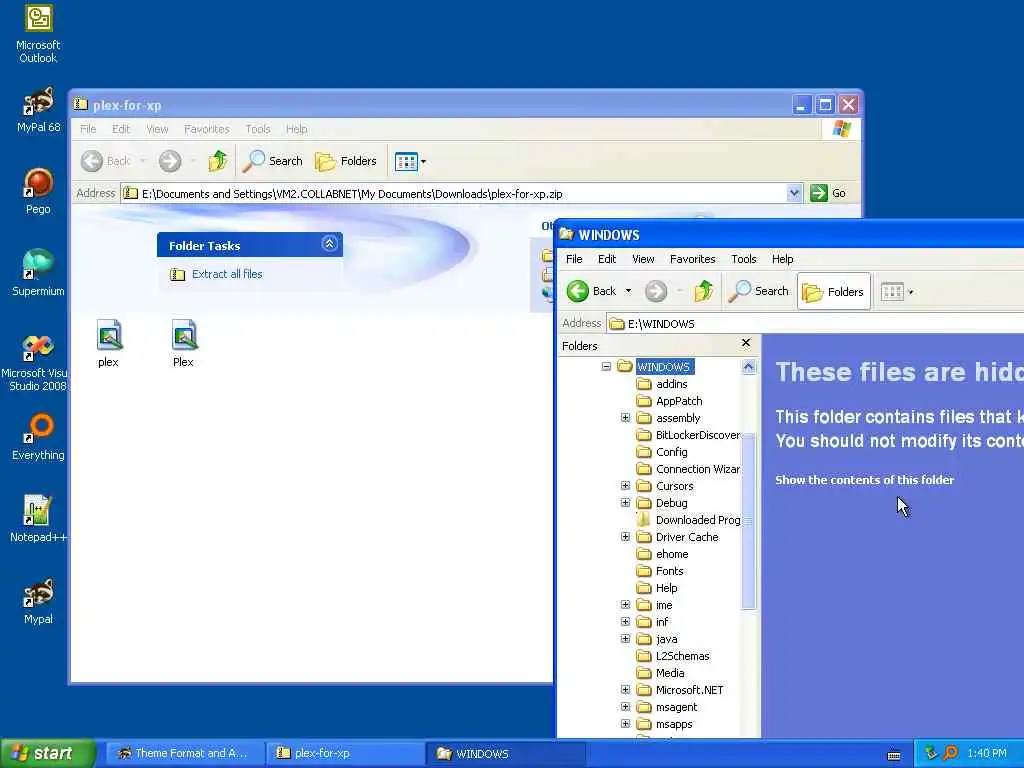Click Go button in plex-for-xp address bar
This screenshot has height=768, width=1024.
pos(828,193)
